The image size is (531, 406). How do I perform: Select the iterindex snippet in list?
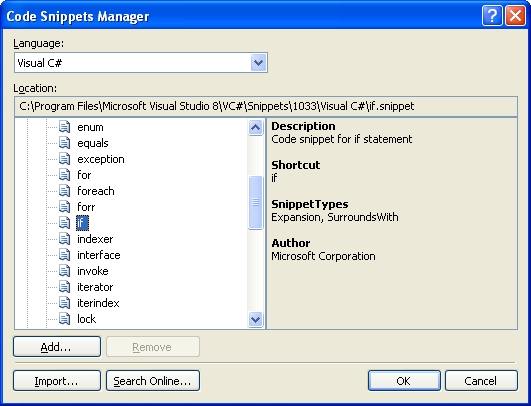98,303
